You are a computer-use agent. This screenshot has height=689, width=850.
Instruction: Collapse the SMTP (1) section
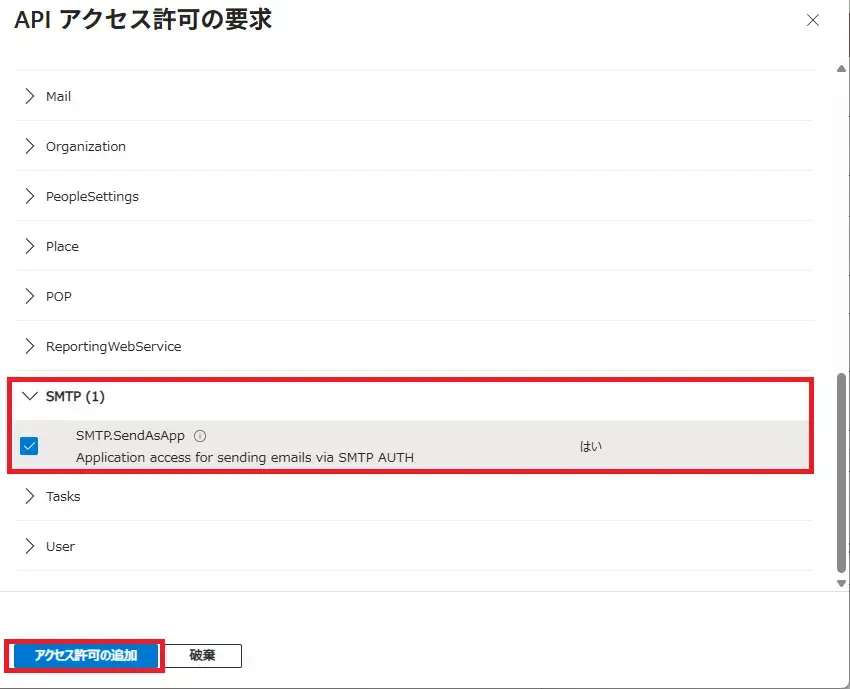[30, 396]
